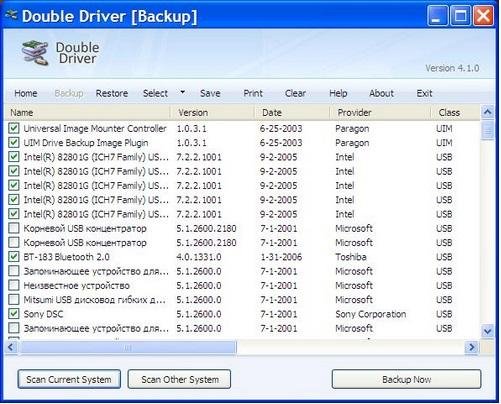
Task: Click the Double Driver logo icon
Action: (35, 53)
